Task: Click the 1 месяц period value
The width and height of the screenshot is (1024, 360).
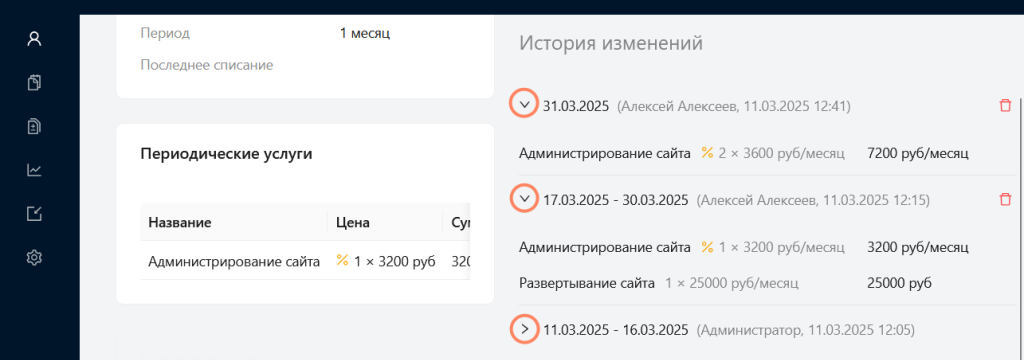Action: pyautogui.click(x=364, y=33)
